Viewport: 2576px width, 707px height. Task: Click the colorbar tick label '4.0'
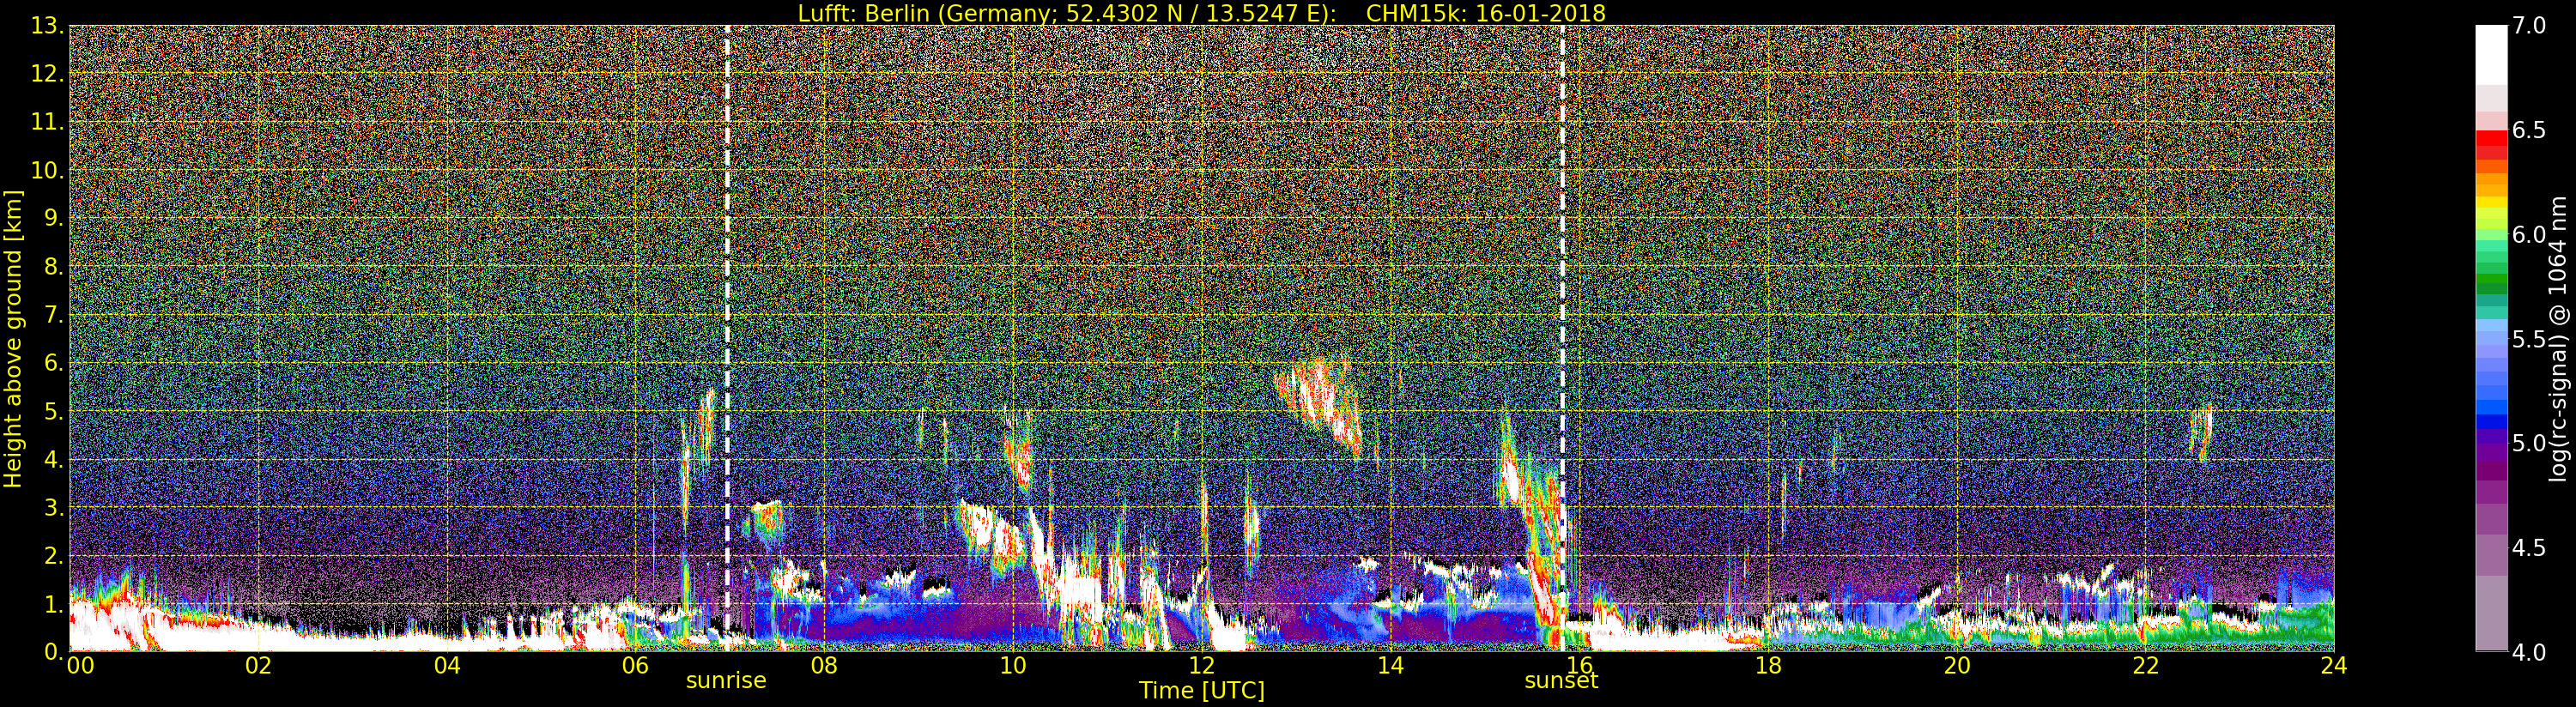(2529, 652)
